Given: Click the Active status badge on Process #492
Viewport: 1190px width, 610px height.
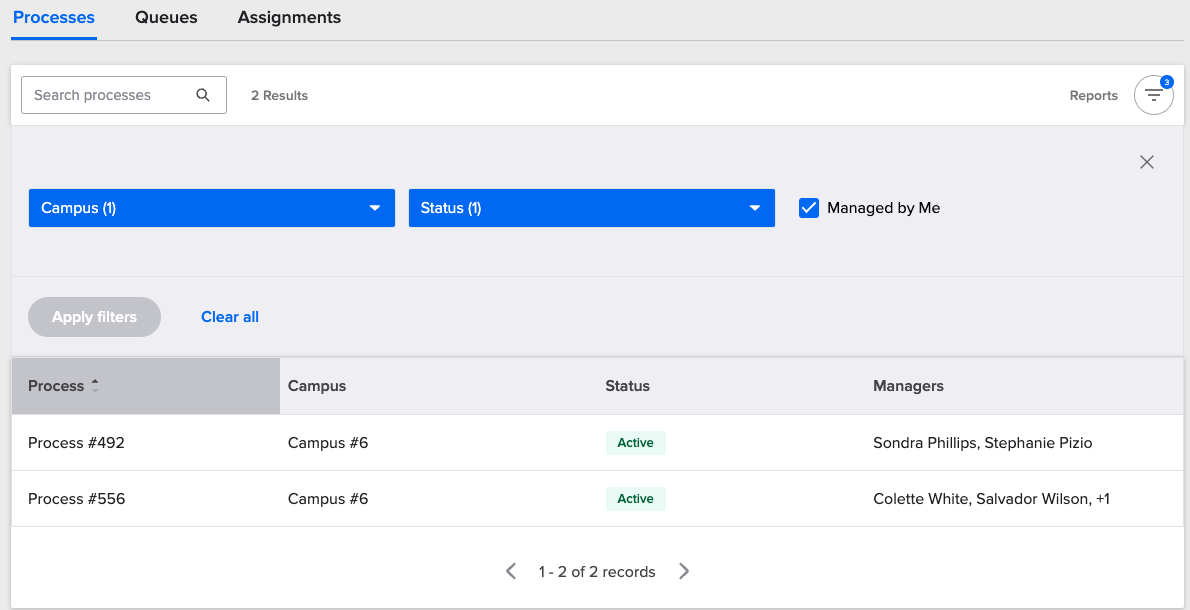Looking at the screenshot, I should 635,442.
